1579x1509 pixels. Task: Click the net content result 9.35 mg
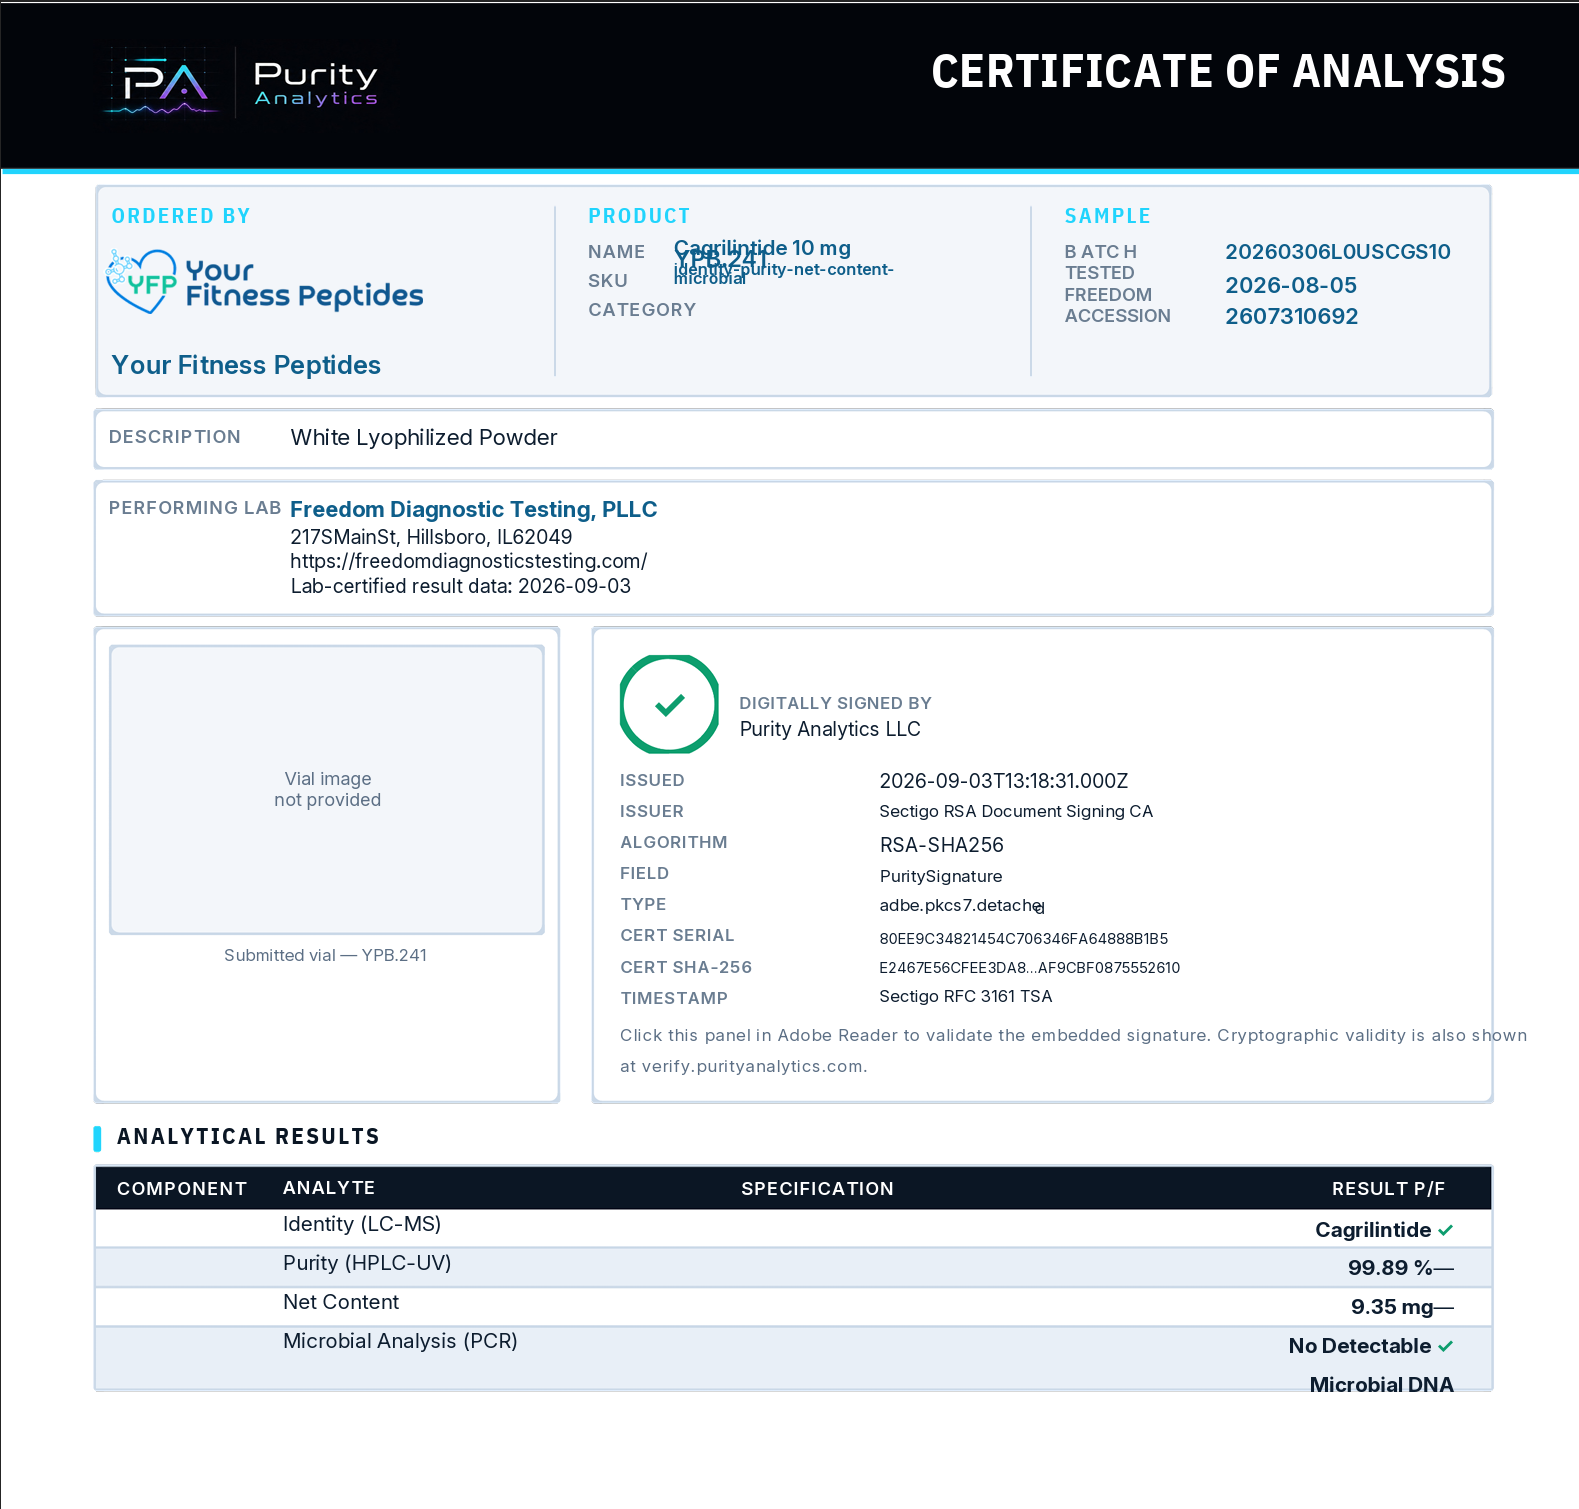pyautogui.click(x=1392, y=1307)
